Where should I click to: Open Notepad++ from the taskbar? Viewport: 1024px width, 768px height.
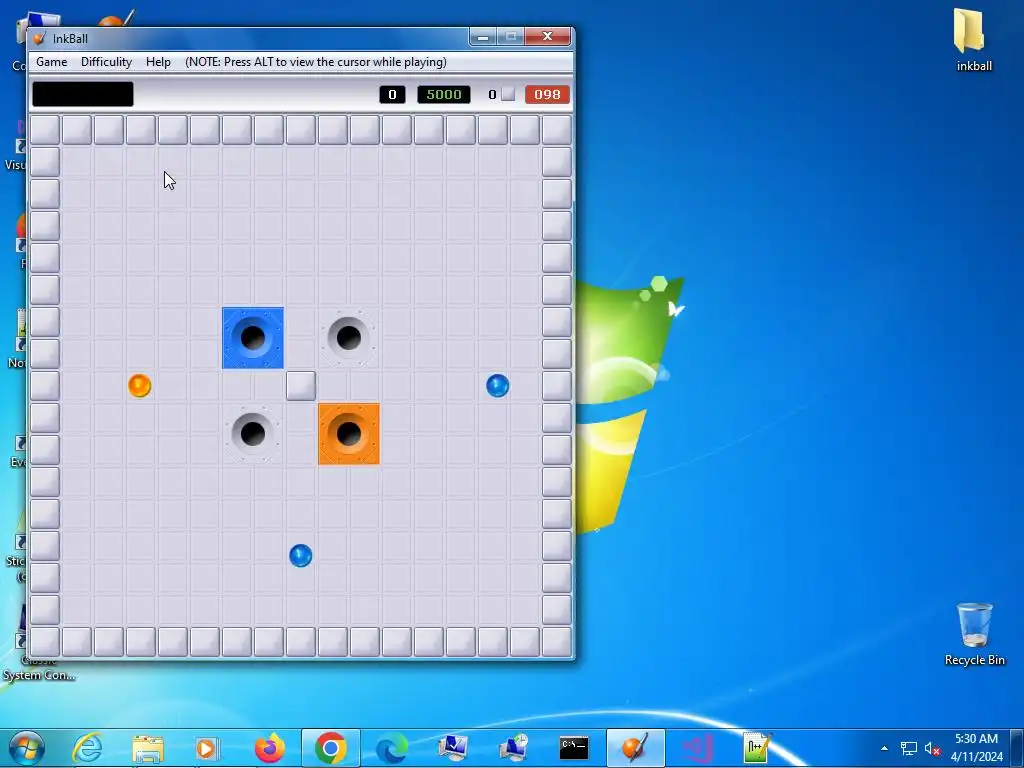758,748
